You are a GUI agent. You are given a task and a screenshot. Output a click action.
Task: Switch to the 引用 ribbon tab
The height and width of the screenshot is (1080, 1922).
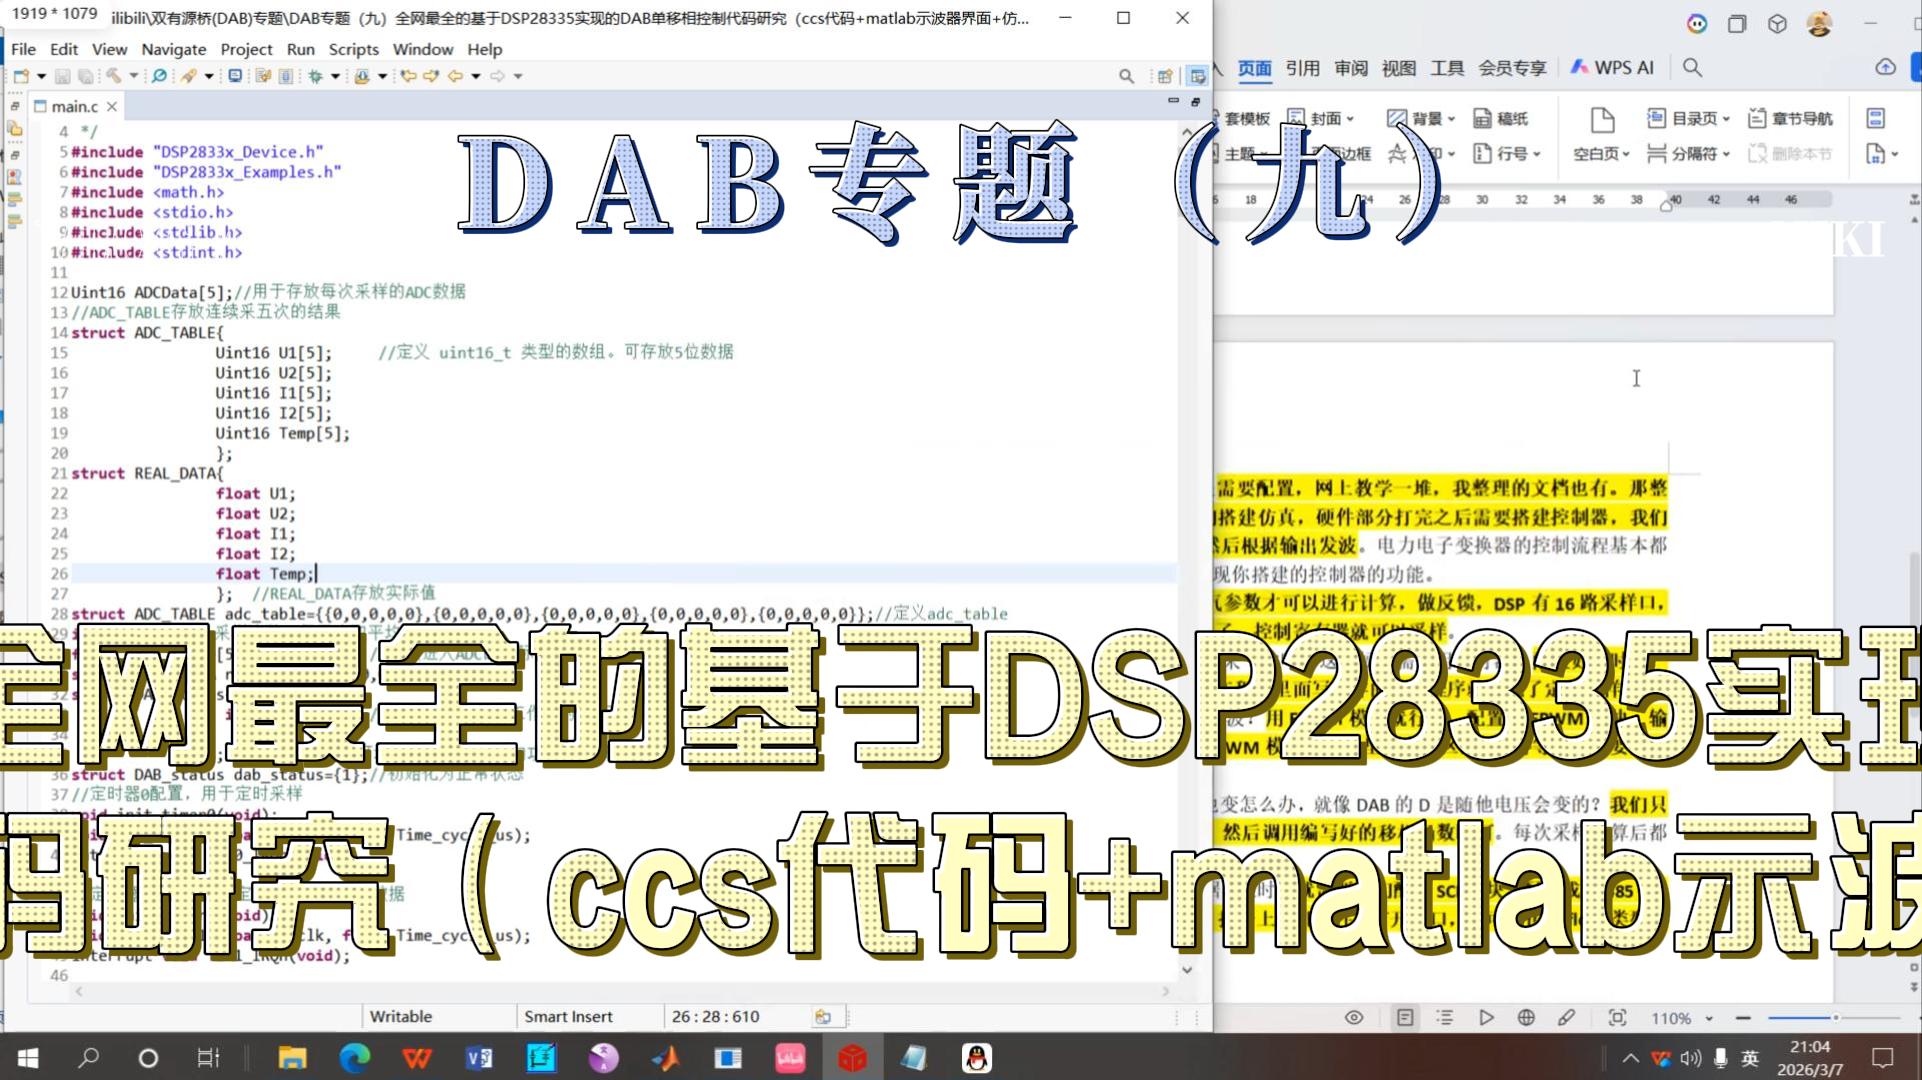click(1302, 67)
